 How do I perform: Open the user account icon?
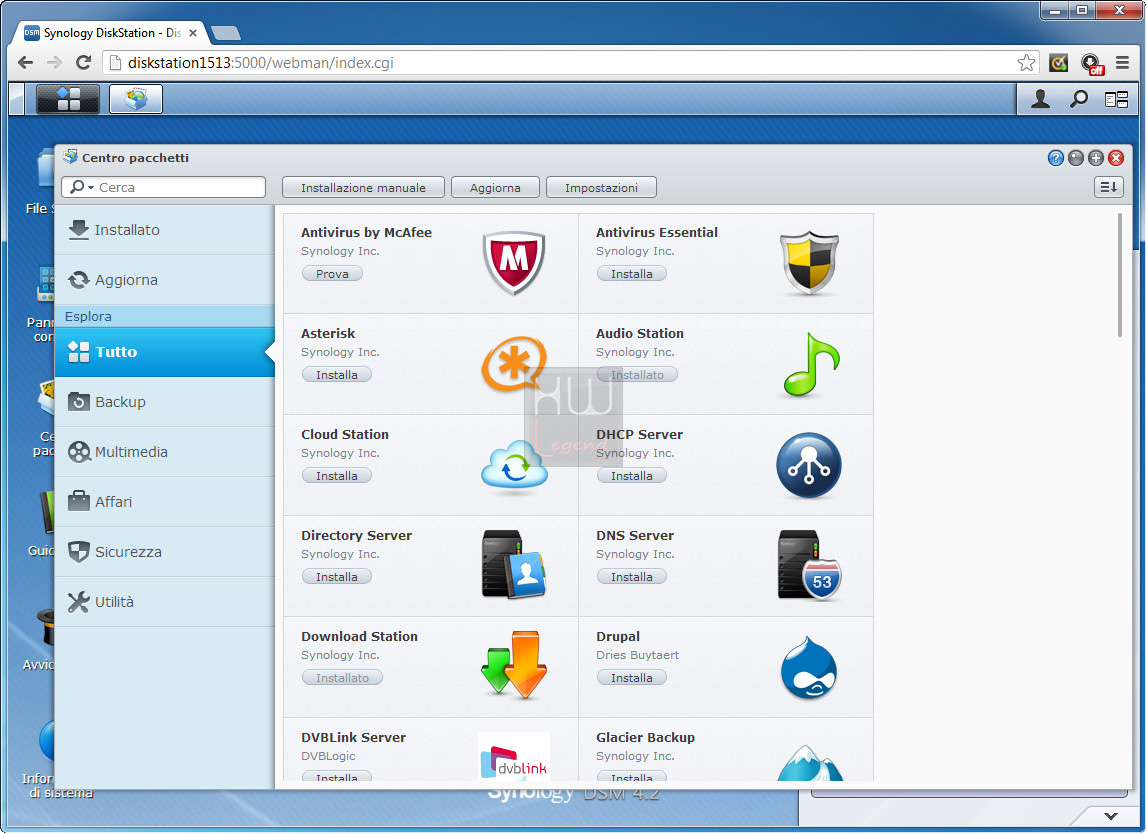(x=1040, y=99)
